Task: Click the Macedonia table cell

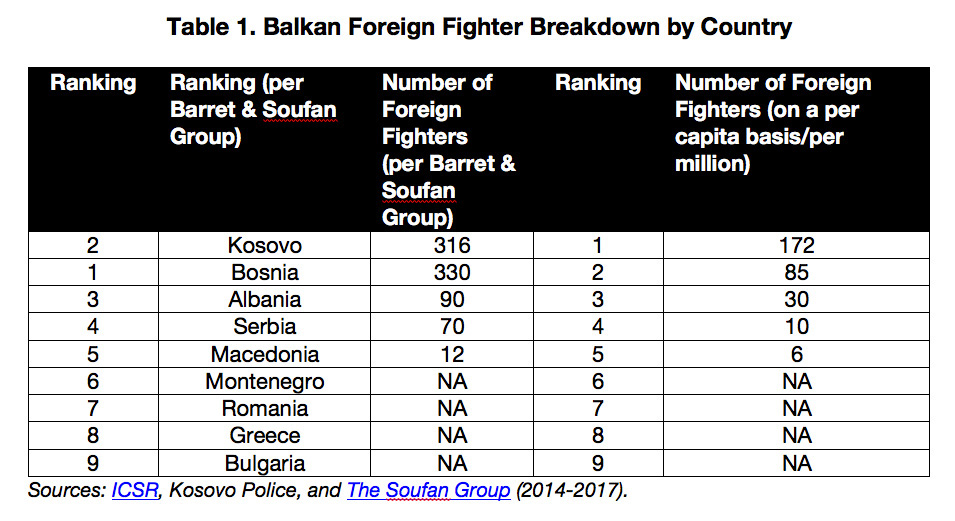Action: [x=264, y=354]
